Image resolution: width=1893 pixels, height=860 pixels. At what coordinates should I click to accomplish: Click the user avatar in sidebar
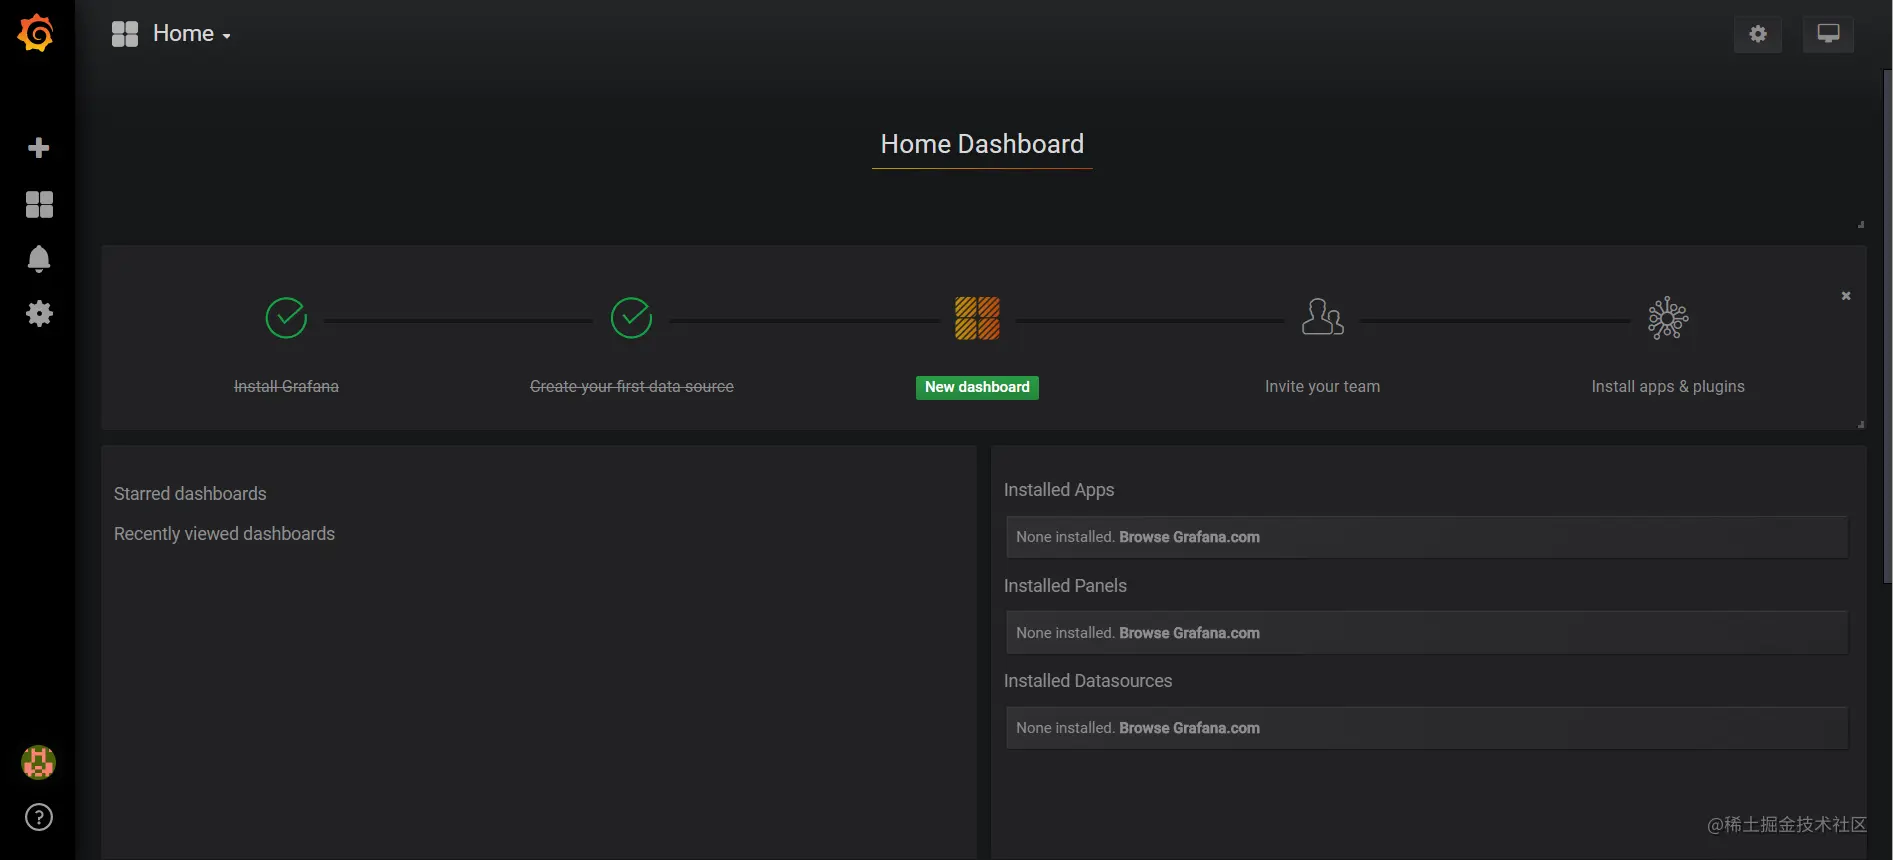coord(38,763)
